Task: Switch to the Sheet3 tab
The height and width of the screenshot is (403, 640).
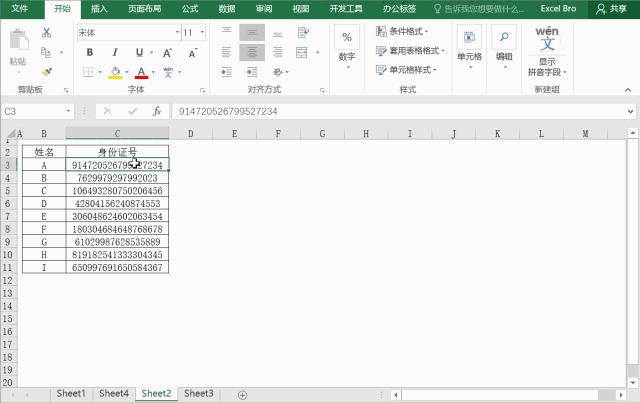Action: [199, 394]
